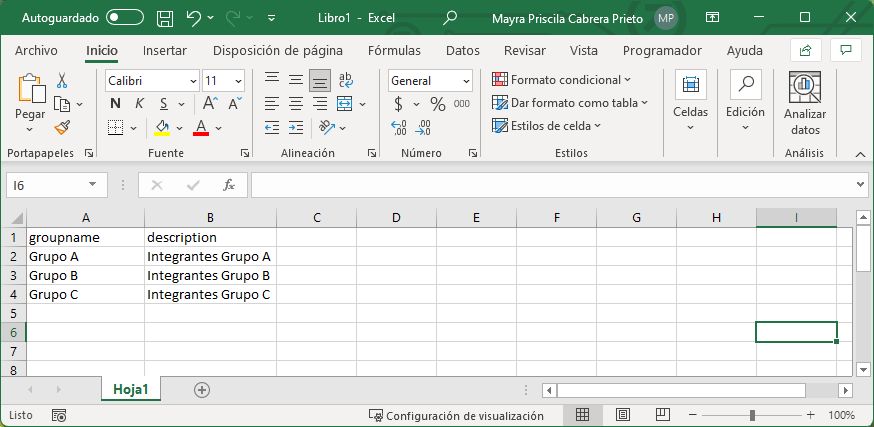Screen dimensions: 874x427
Task: Toggle the Autoguardado switch
Action: (124, 18)
